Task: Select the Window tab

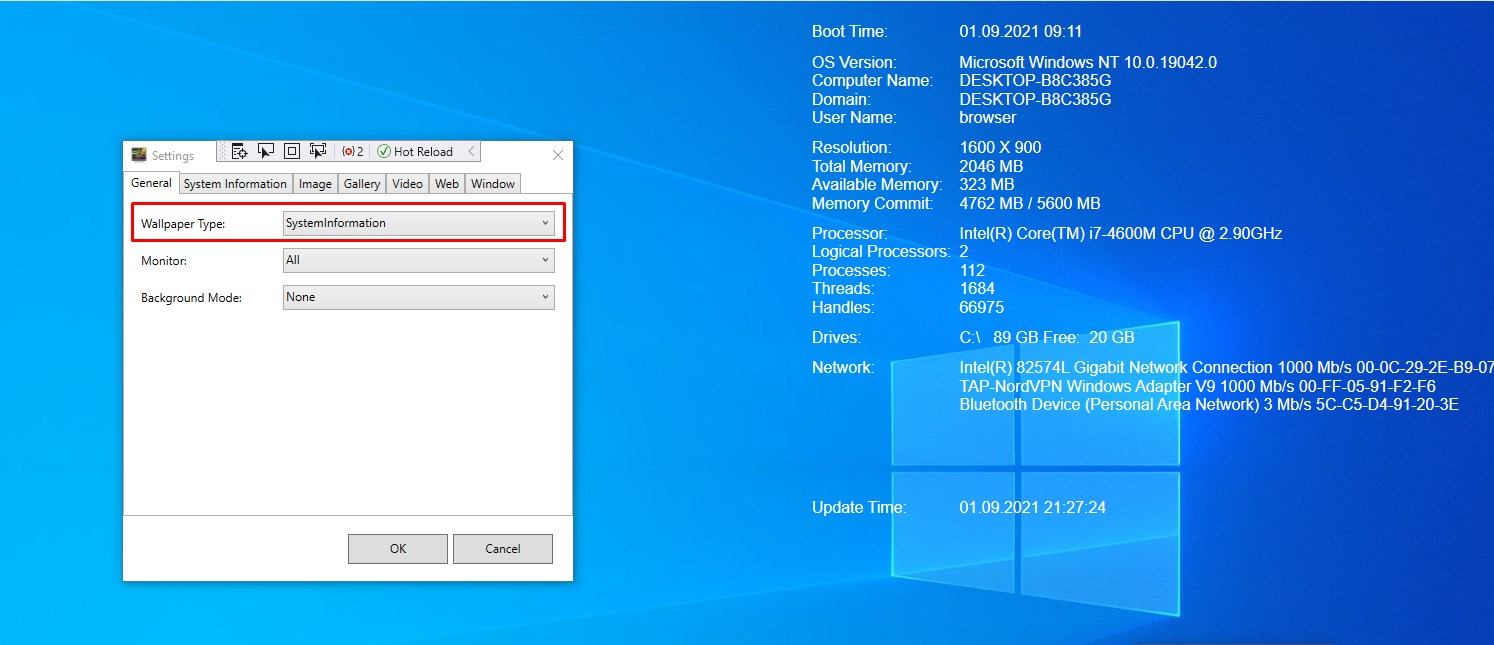Action: (x=493, y=184)
